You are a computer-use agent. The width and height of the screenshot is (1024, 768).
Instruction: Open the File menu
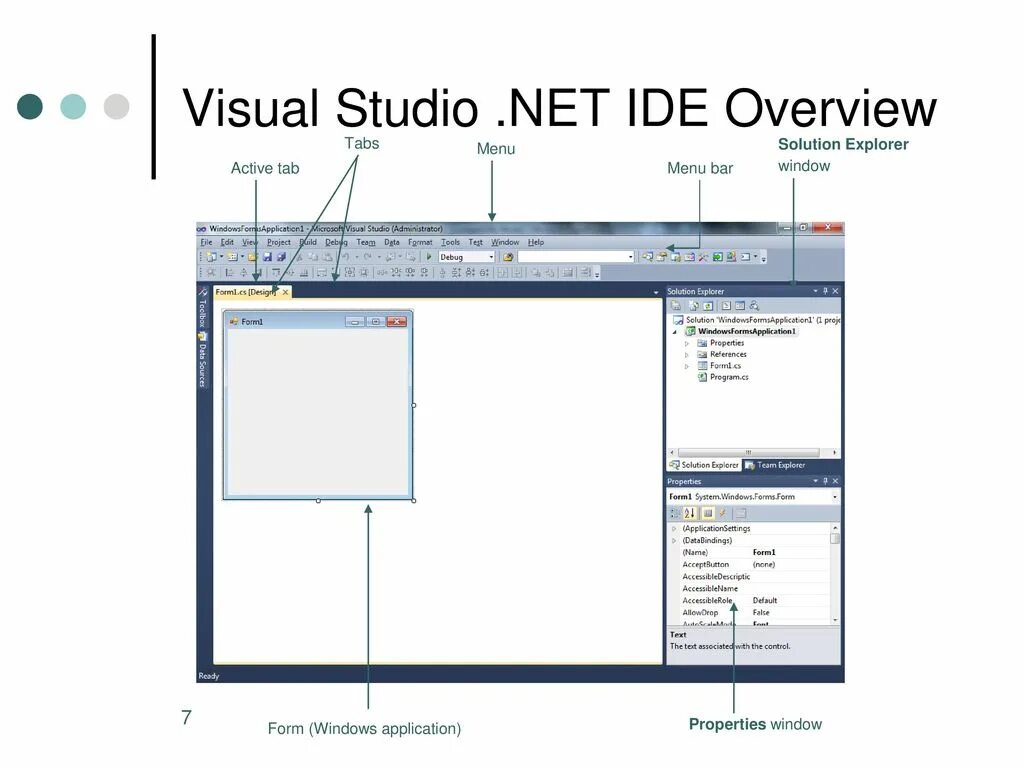point(206,242)
